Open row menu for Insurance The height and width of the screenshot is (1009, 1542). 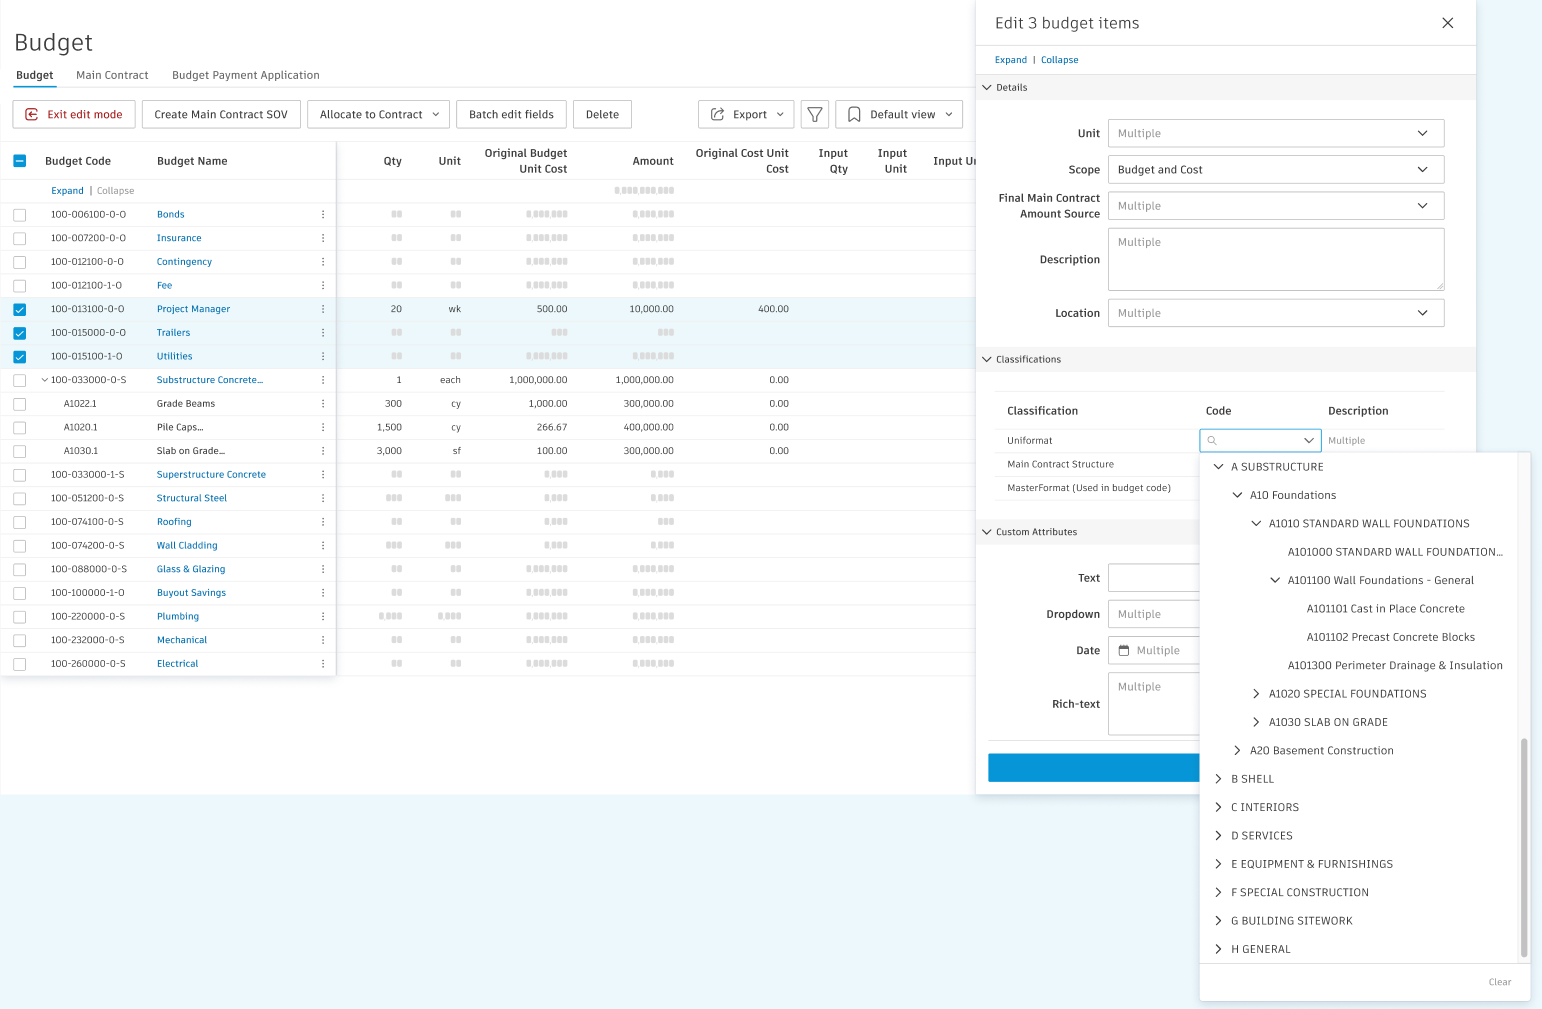pos(323,238)
